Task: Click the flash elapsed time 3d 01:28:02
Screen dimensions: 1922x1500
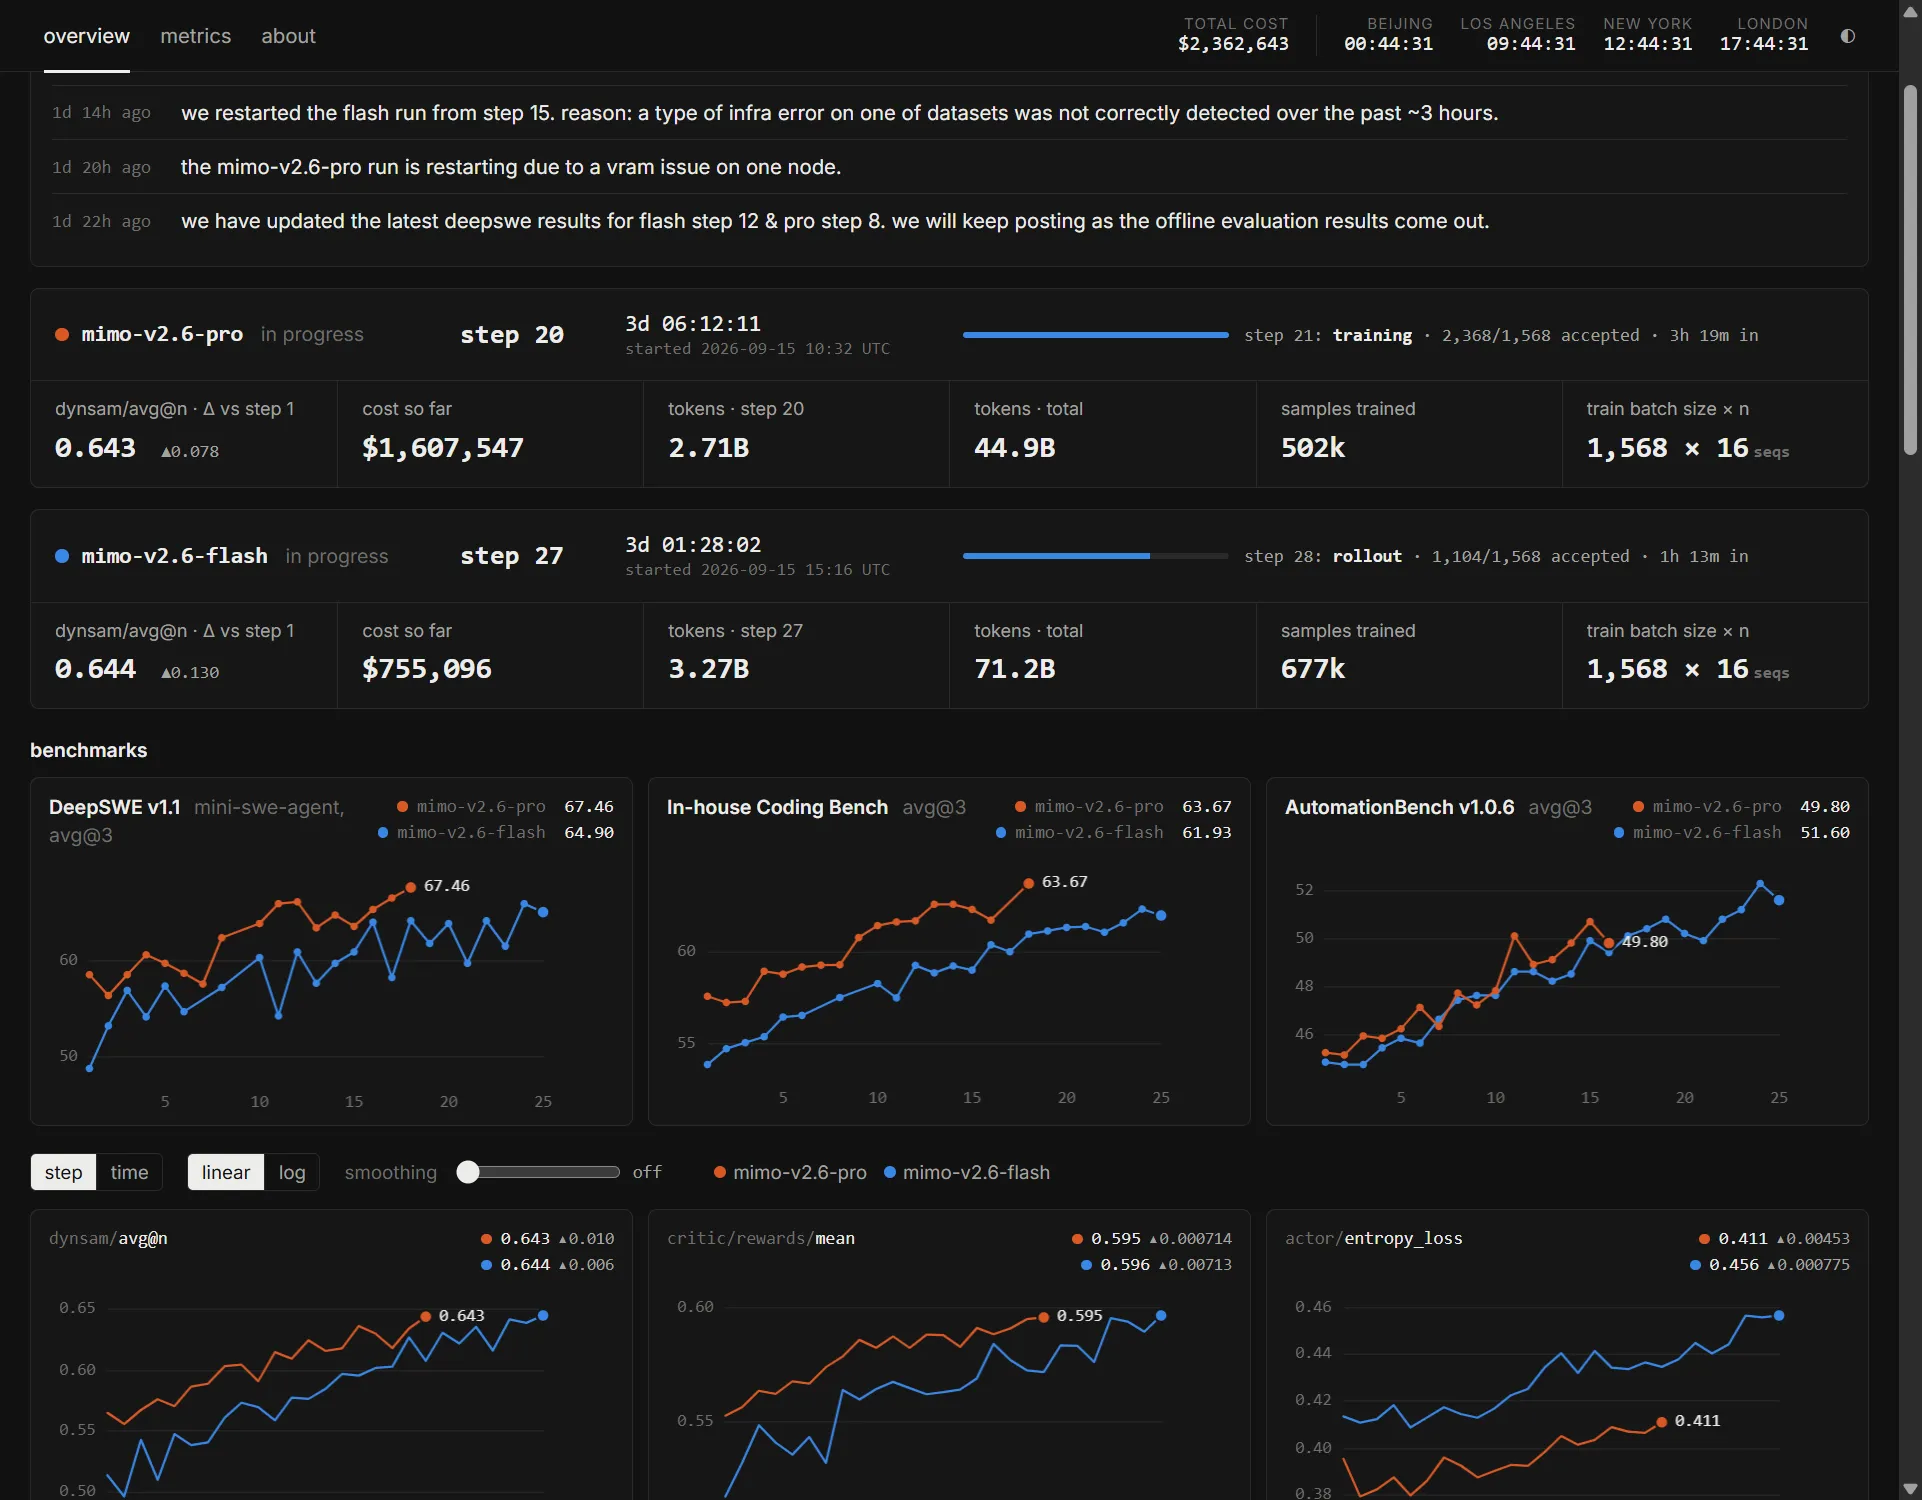Action: point(693,545)
